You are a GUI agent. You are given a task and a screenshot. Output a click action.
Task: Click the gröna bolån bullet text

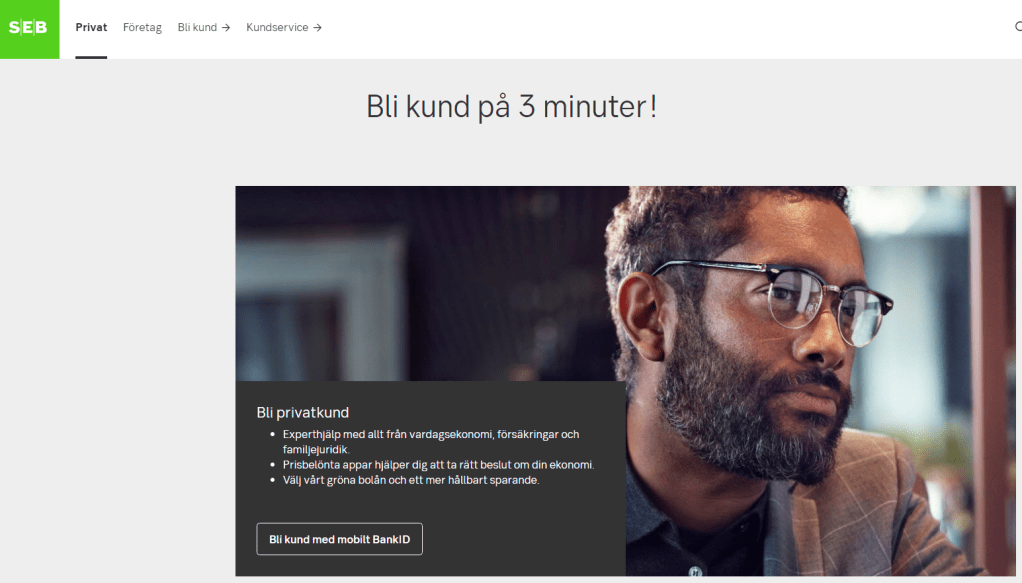tap(411, 480)
